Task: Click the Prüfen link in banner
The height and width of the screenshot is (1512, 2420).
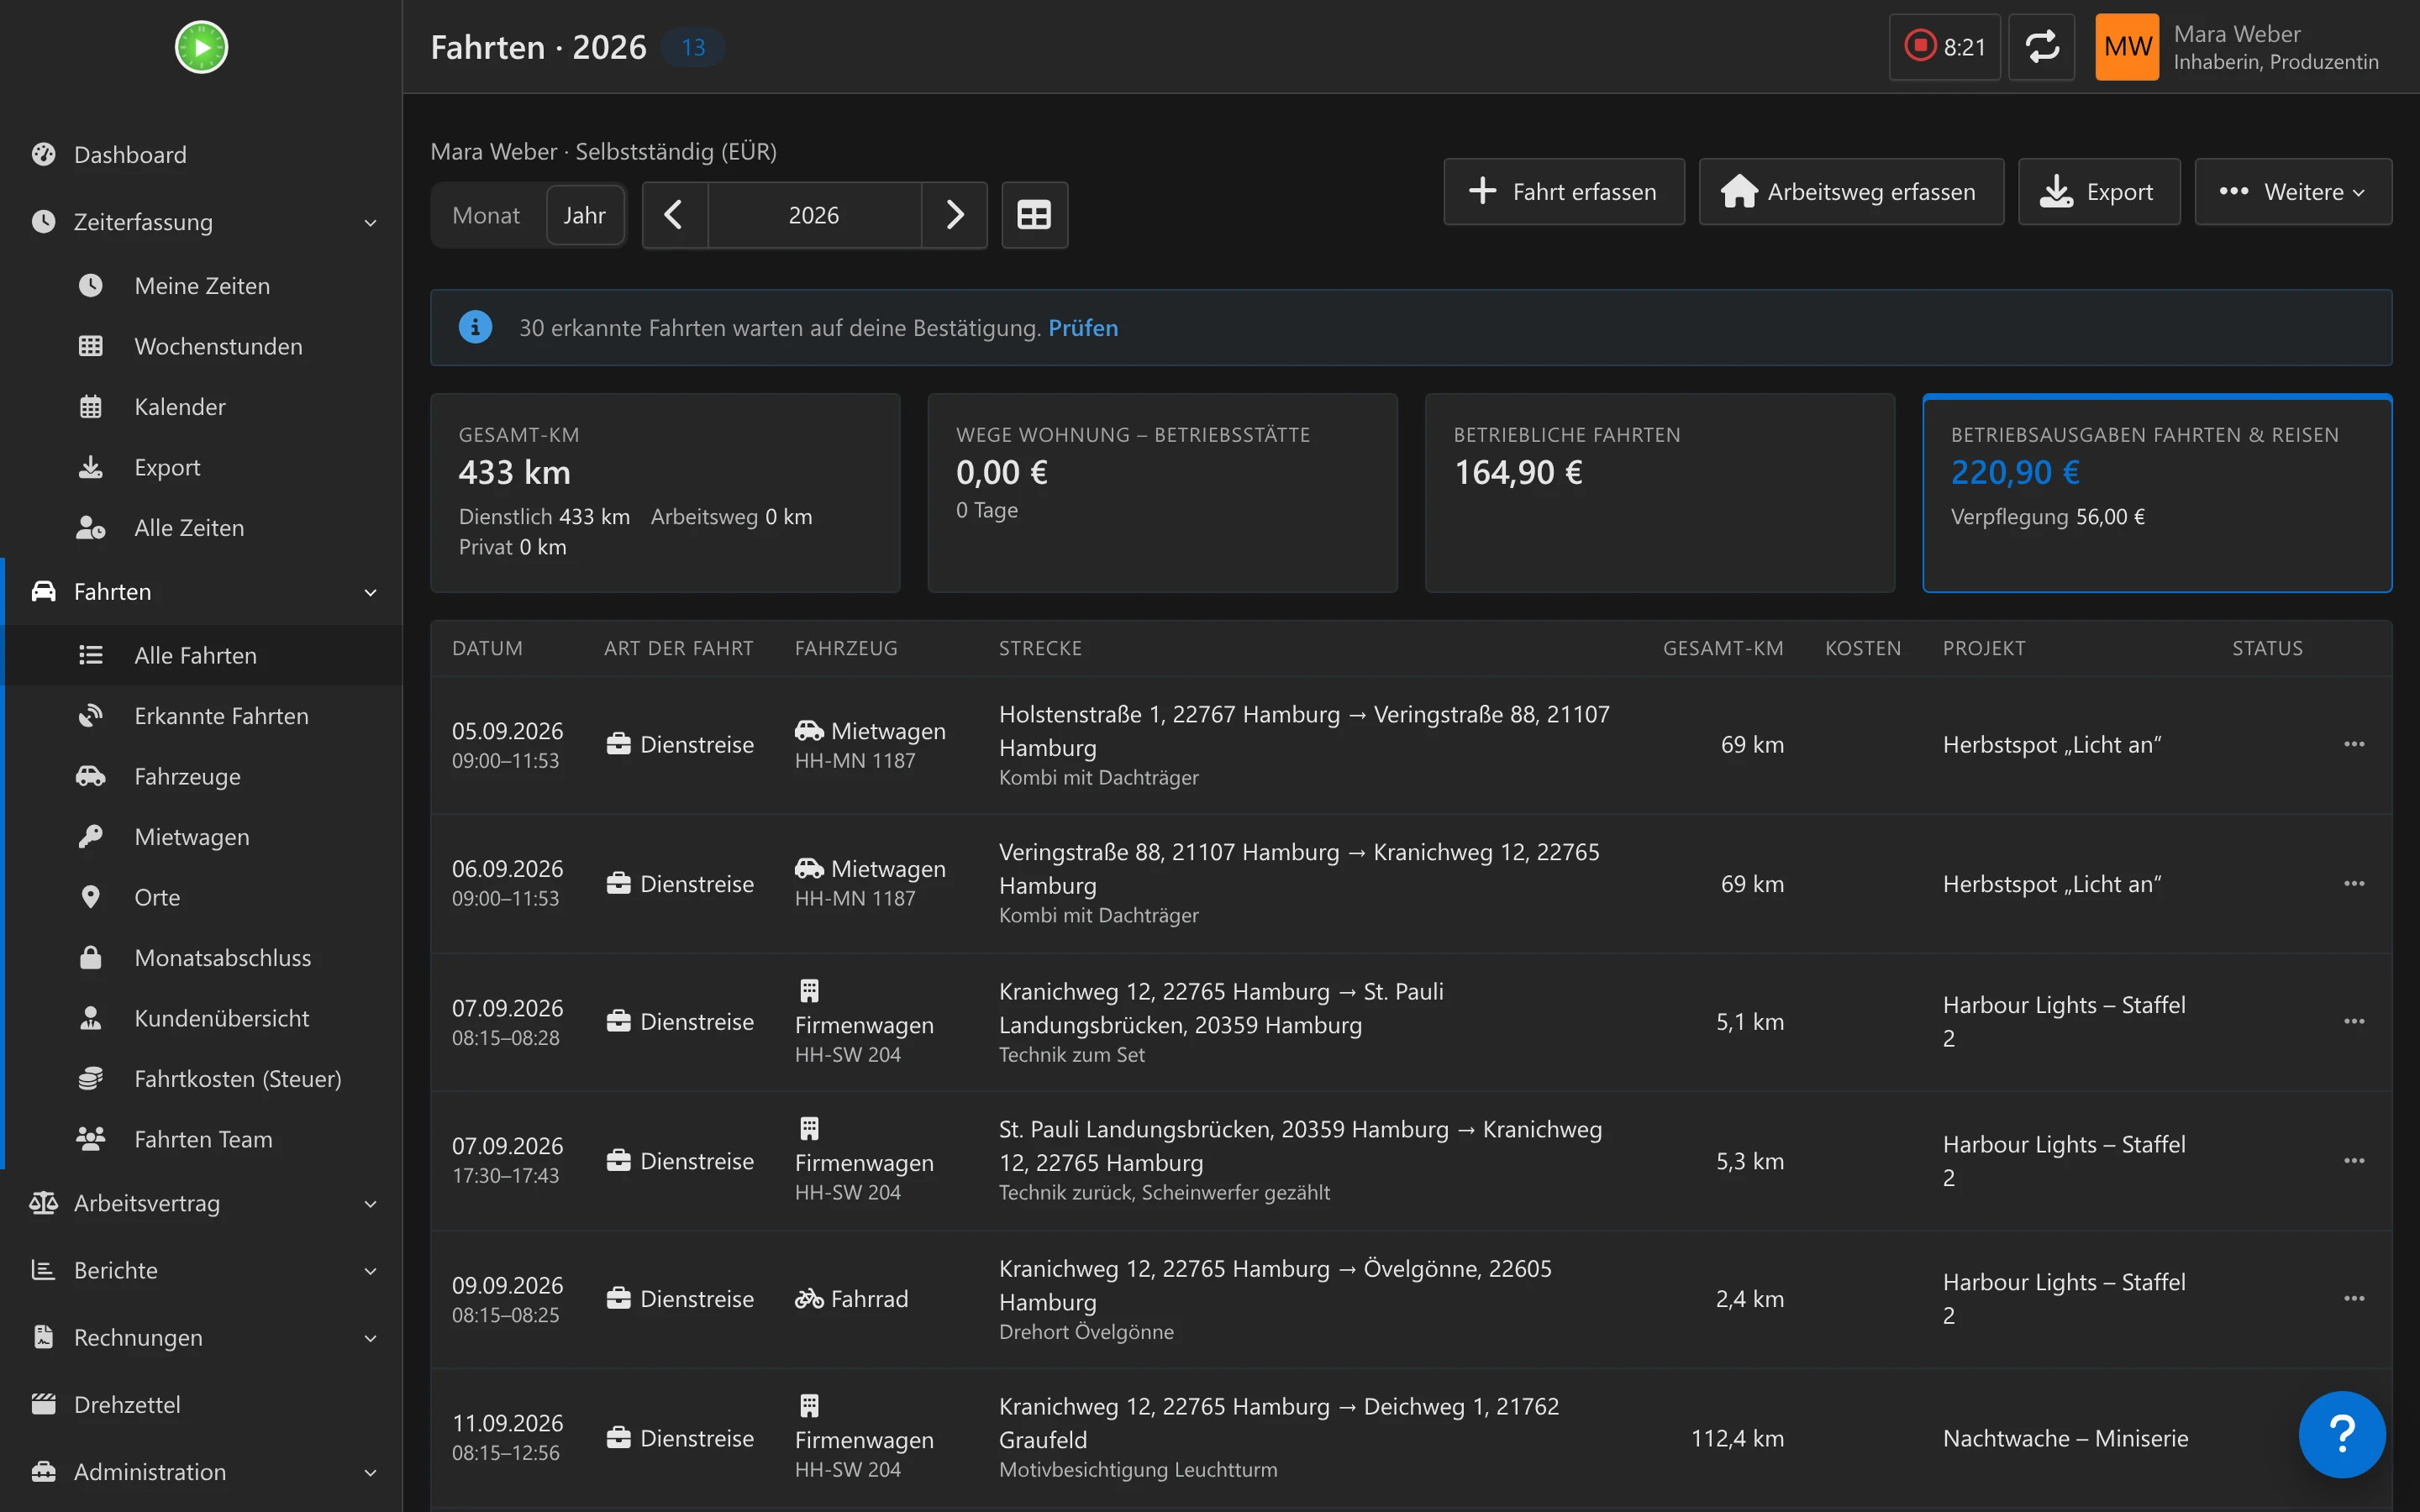Action: pos(1083,328)
